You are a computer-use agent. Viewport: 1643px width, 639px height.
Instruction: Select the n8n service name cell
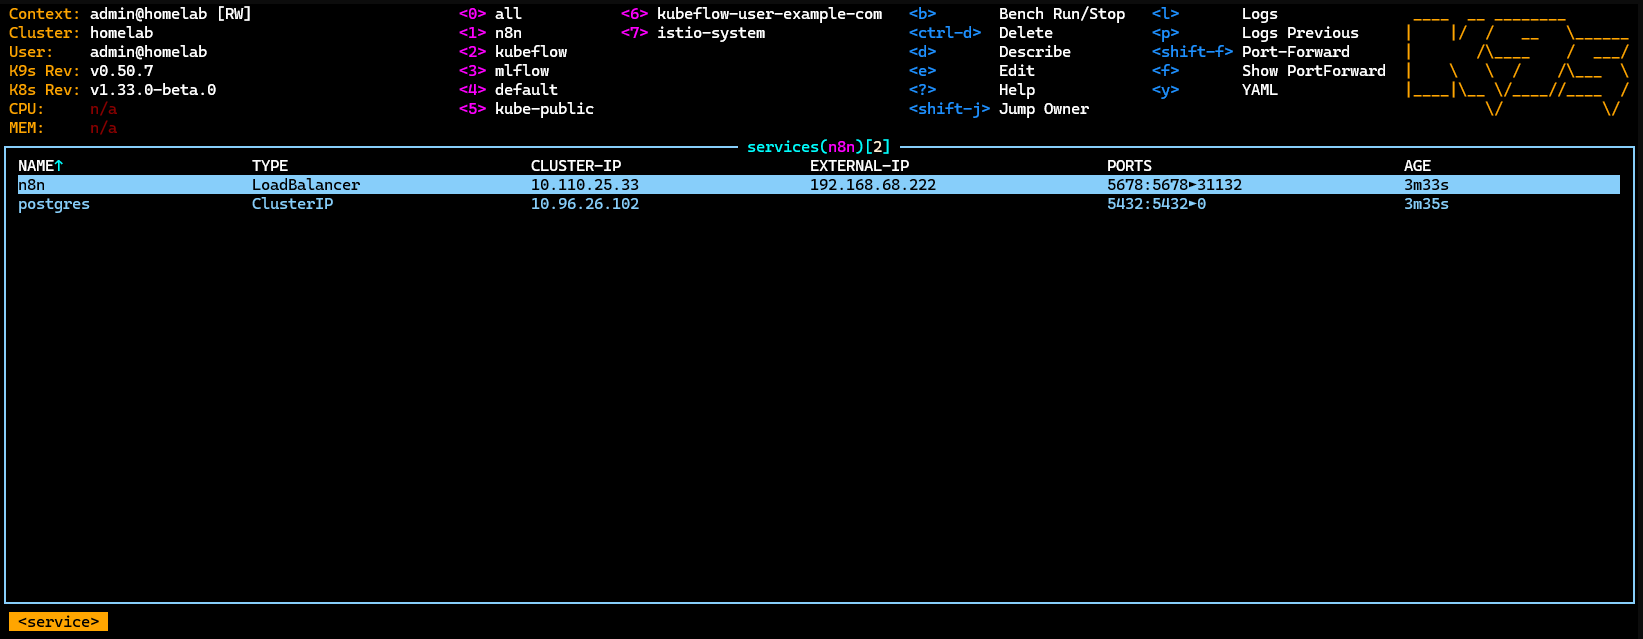pos(32,185)
